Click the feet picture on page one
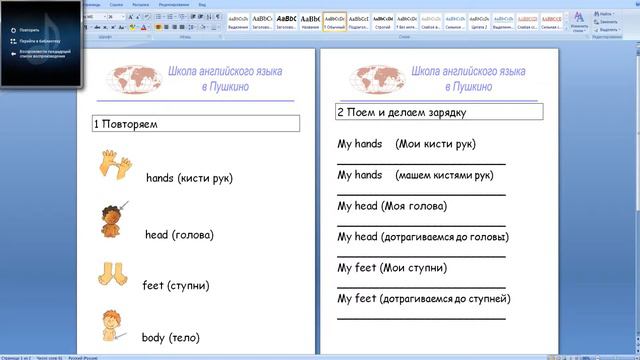The width and height of the screenshot is (640, 360). click(x=113, y=274)
